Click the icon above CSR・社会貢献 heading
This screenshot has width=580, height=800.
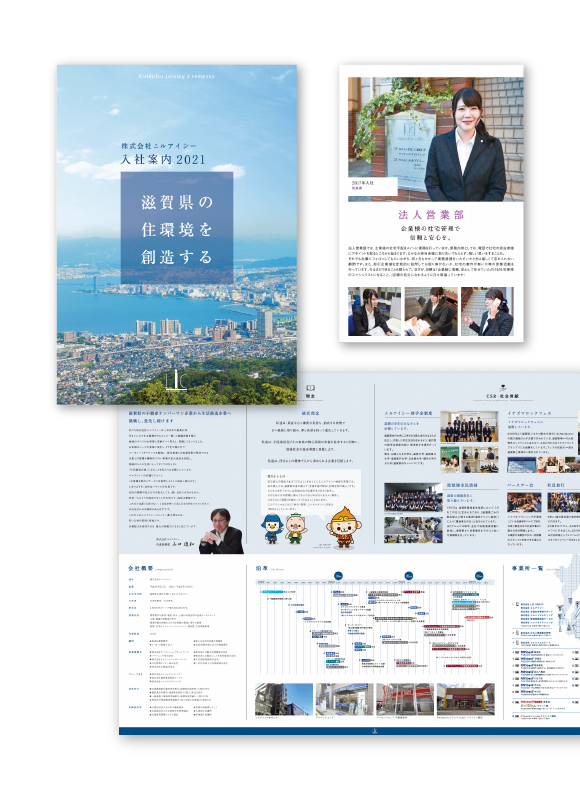coord(502,388)
